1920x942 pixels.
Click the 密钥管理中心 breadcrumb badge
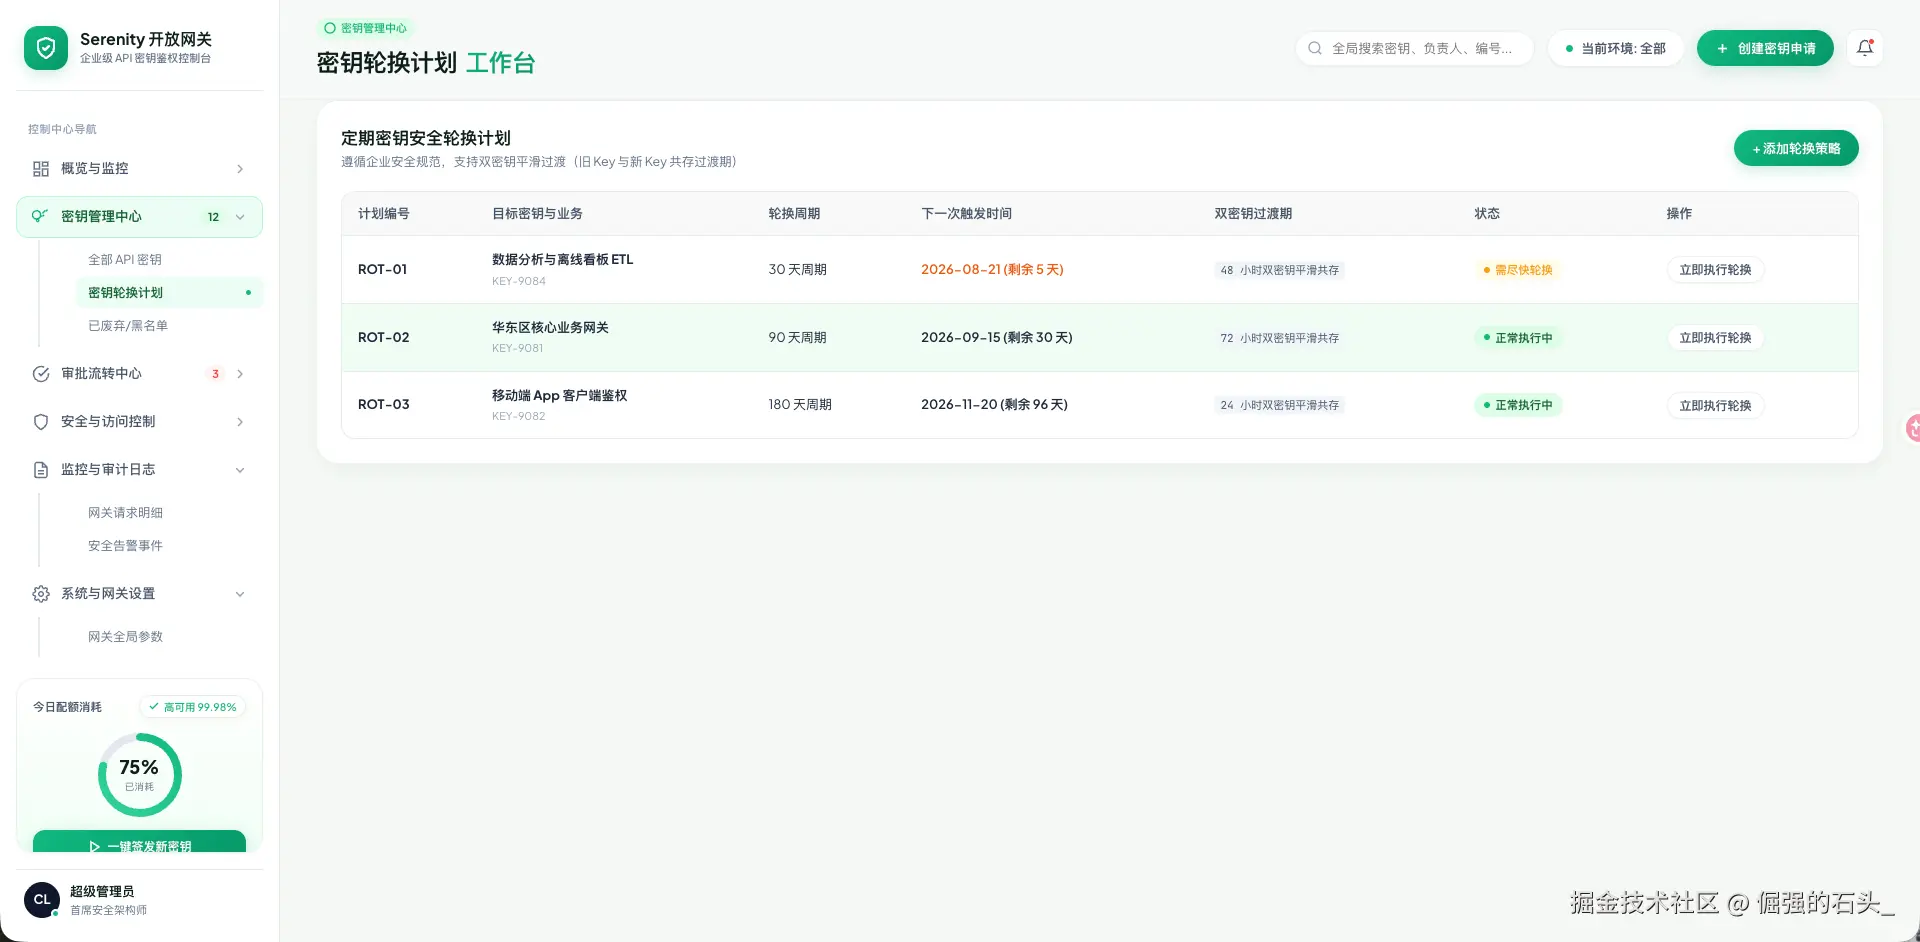[365, 28]
